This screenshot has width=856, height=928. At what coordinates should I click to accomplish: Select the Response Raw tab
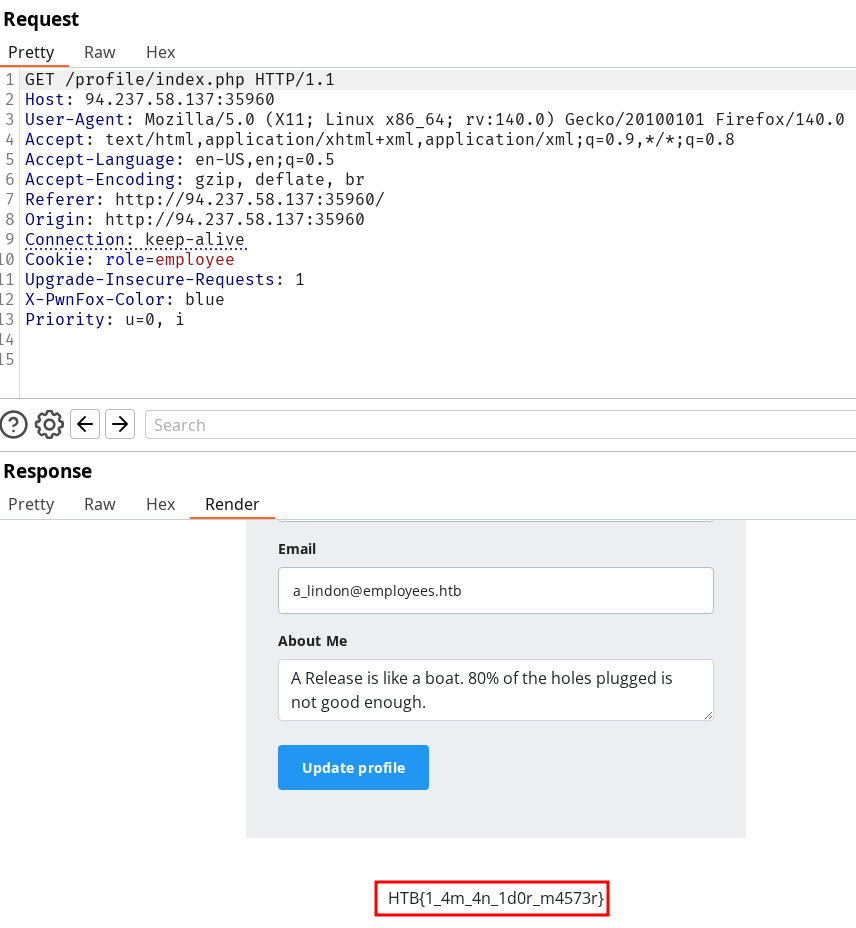point(99,504)
